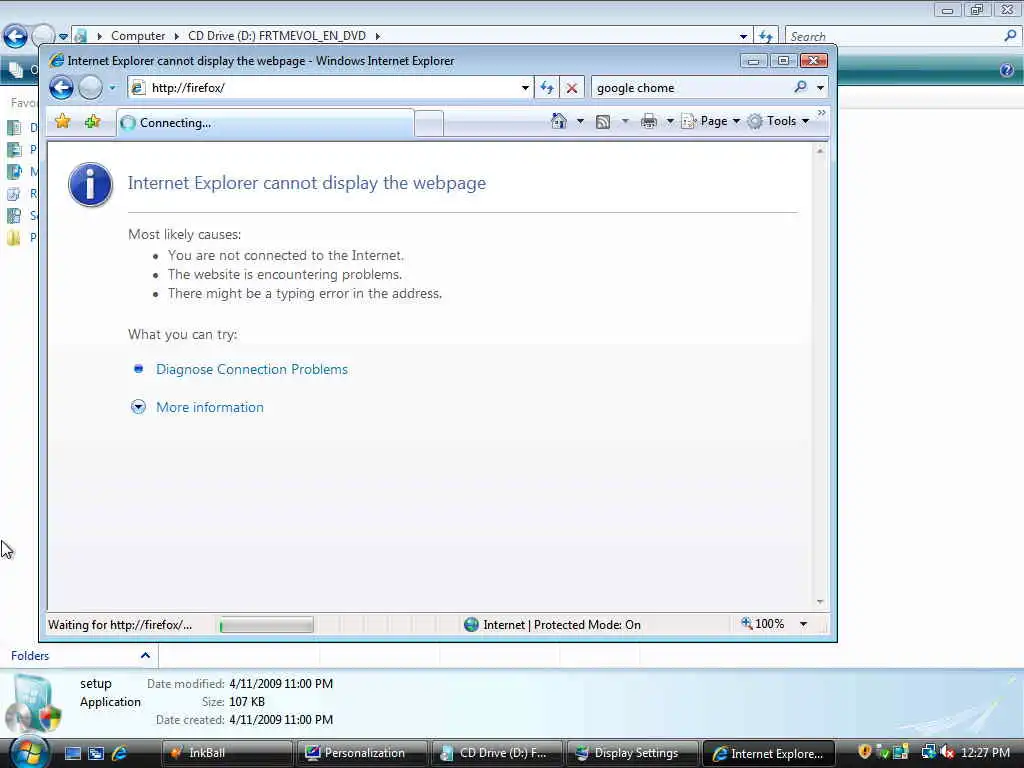1024x768 pixels.
Task: Open the Windows Start orb
Action: point(29,752)
